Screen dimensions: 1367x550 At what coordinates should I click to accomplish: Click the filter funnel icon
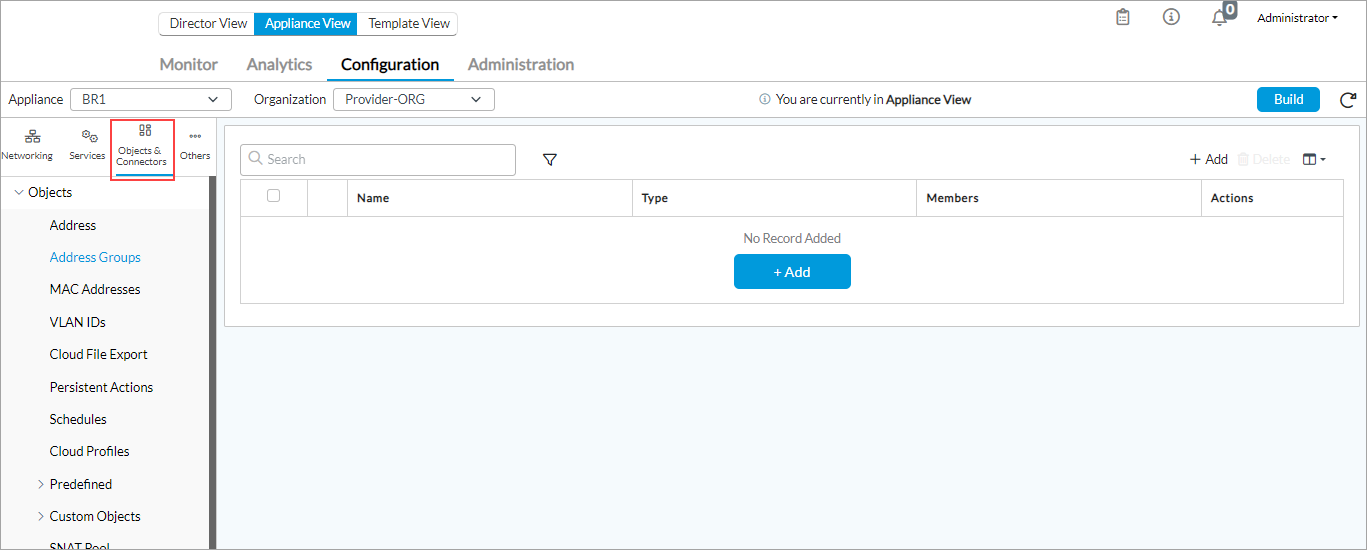pyautogui.click(x=549, y=160)
